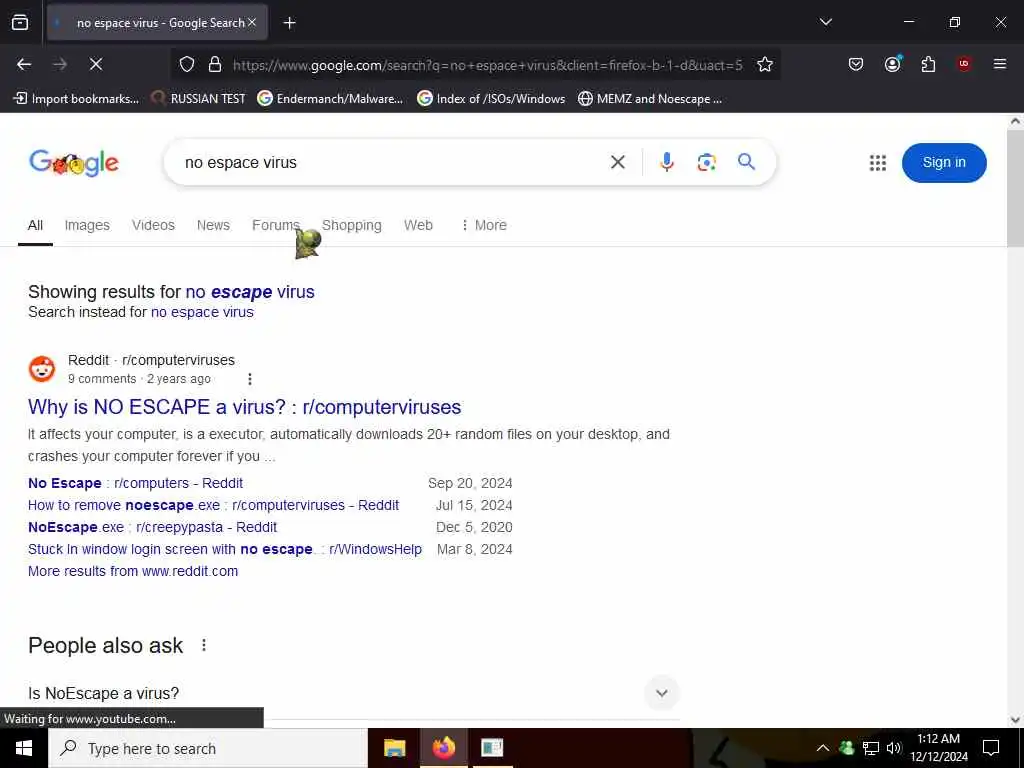Open the tracking protection shield icon
1024x768 pixels.
click(187, 65)
